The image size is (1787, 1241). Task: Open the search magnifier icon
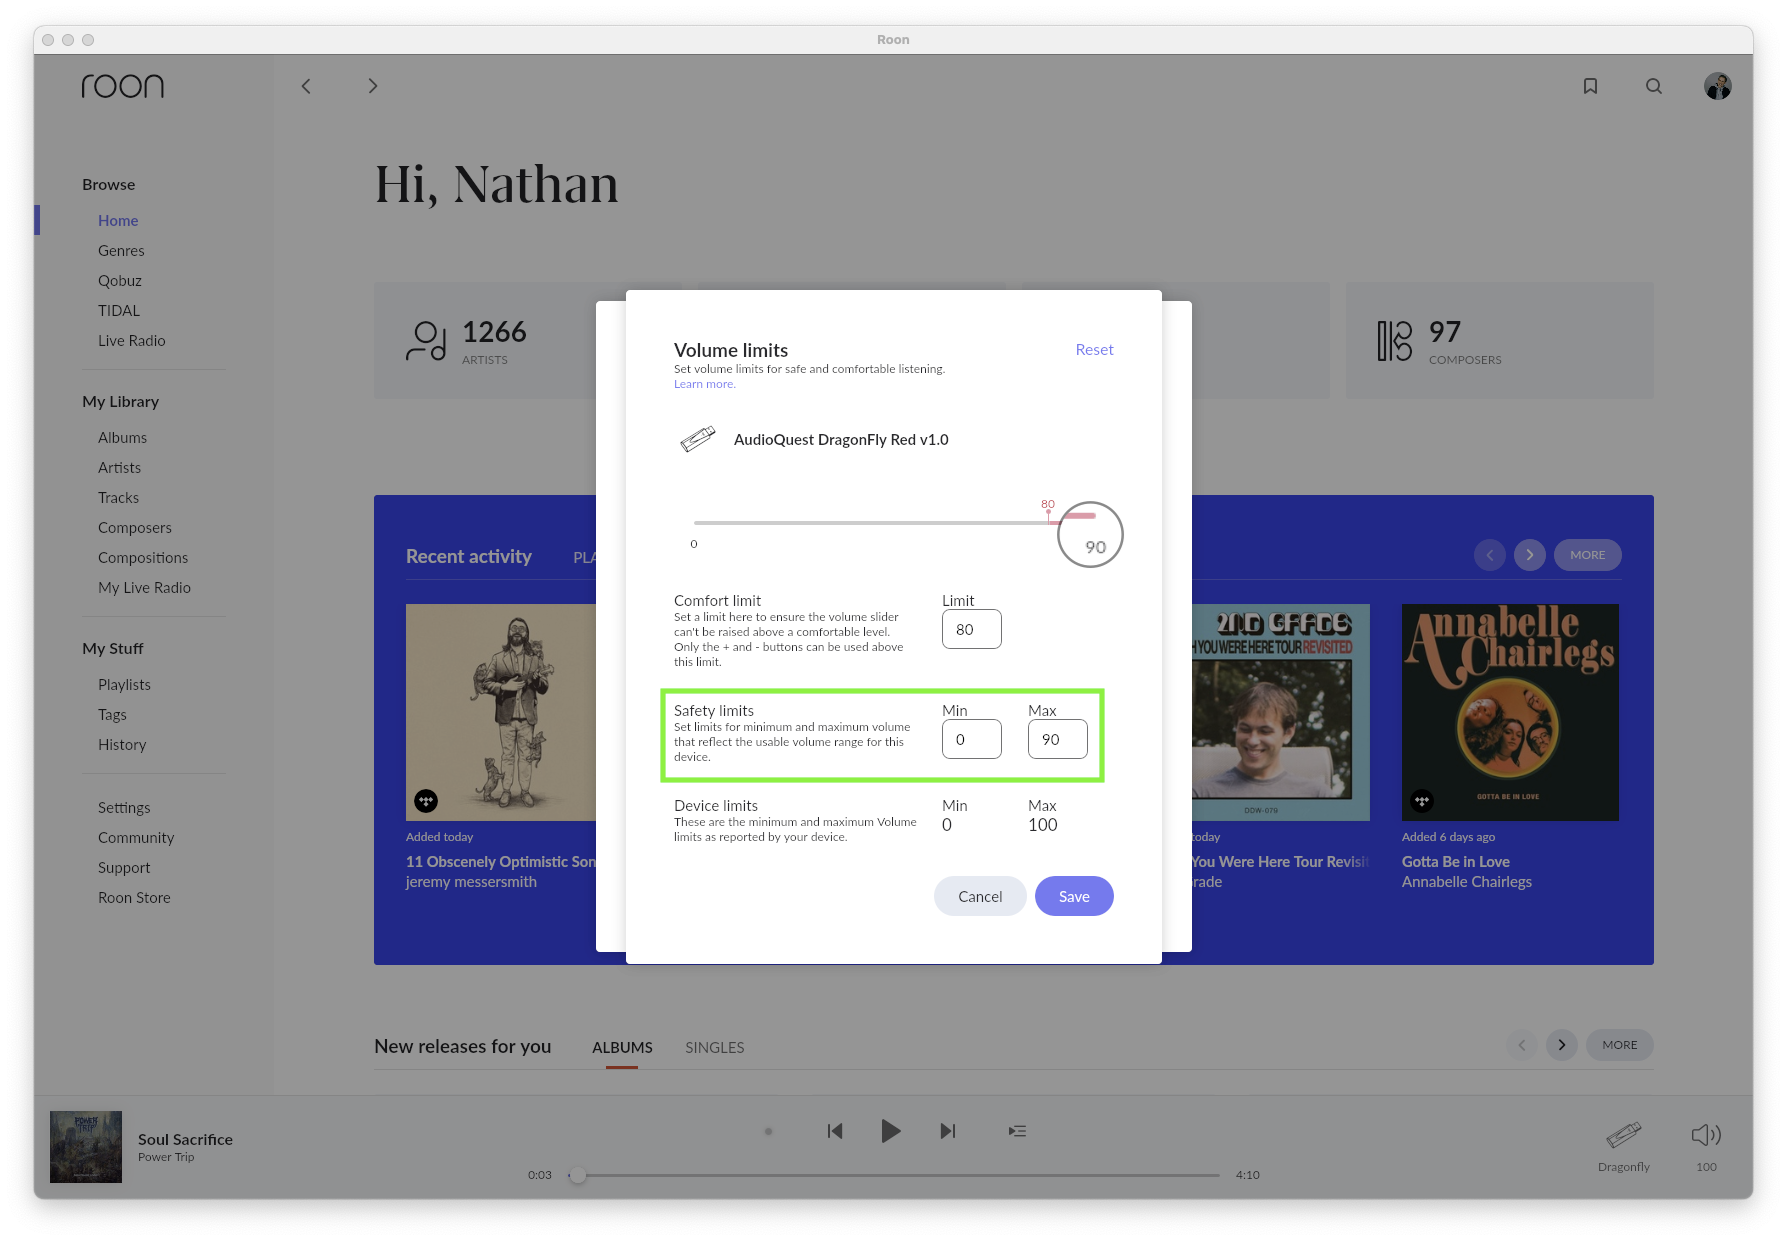1654,86
